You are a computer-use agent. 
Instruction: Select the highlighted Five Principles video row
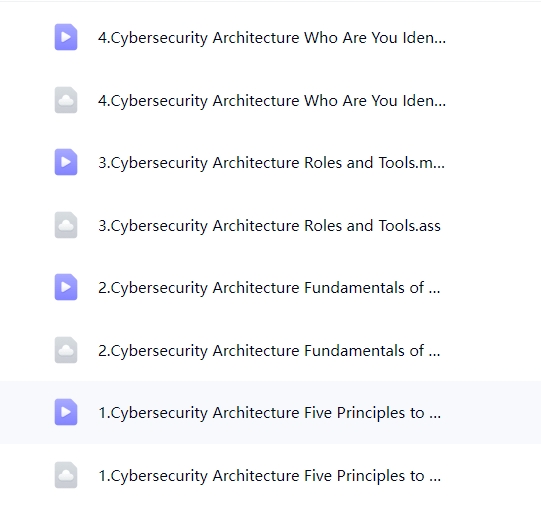tap(270, 413)
